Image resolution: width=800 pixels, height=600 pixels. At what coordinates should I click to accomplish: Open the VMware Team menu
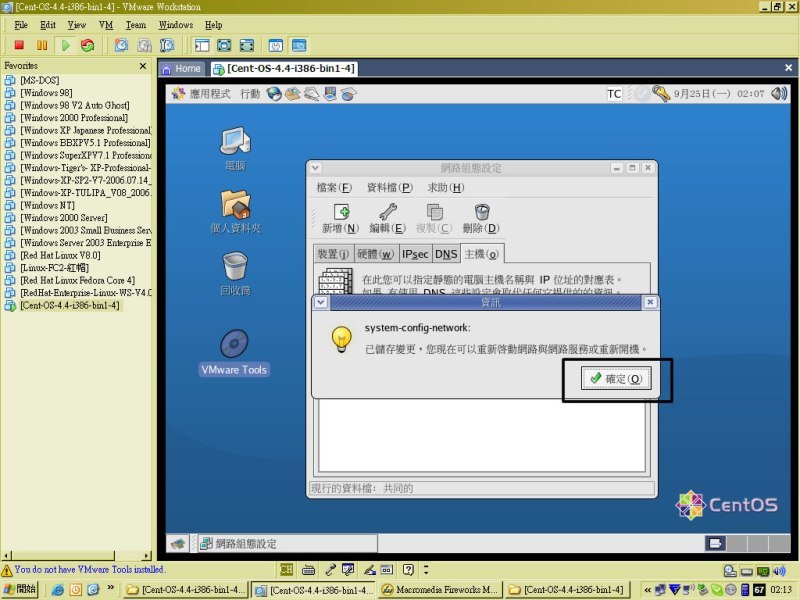[x=136, y=25]
